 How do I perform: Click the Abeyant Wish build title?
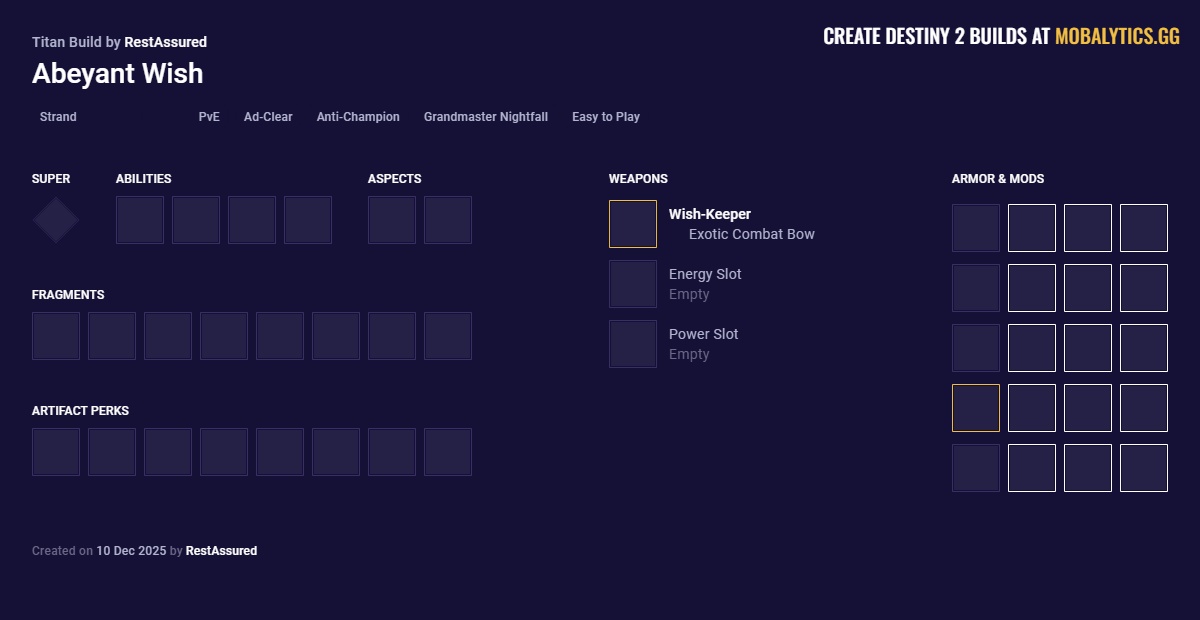117,74
